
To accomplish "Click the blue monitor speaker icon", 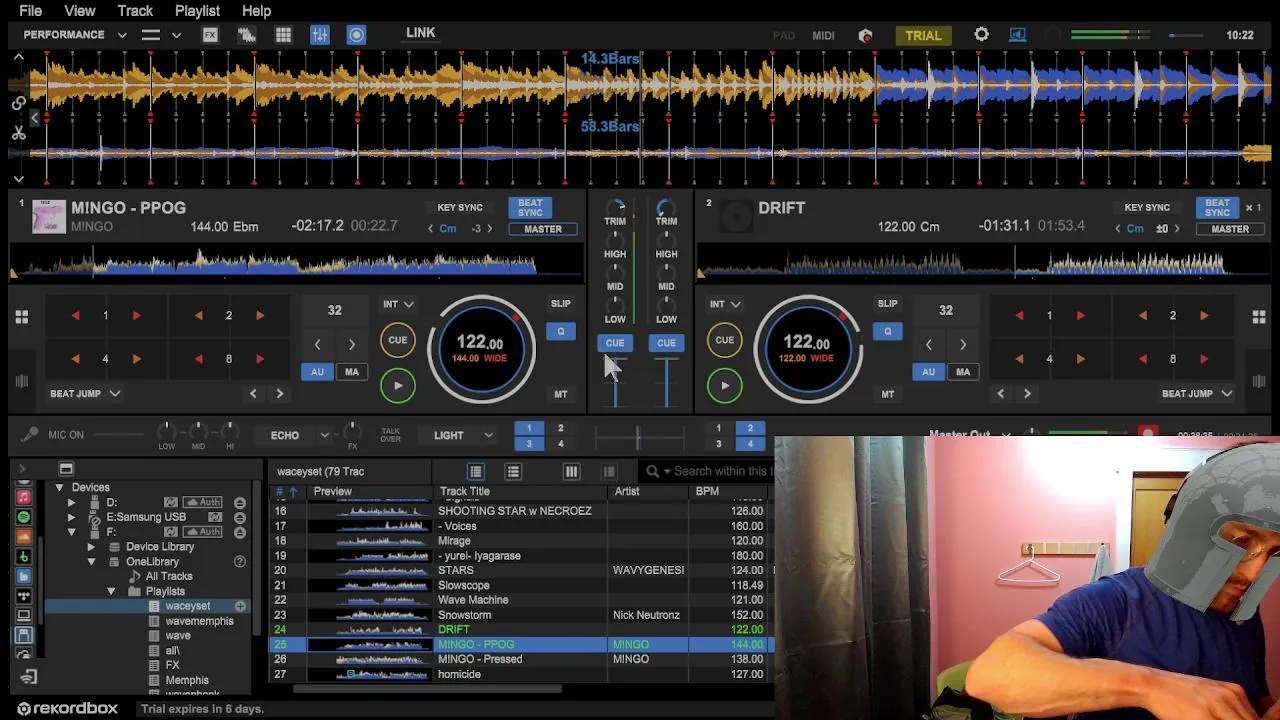I will click(1017, 35).
